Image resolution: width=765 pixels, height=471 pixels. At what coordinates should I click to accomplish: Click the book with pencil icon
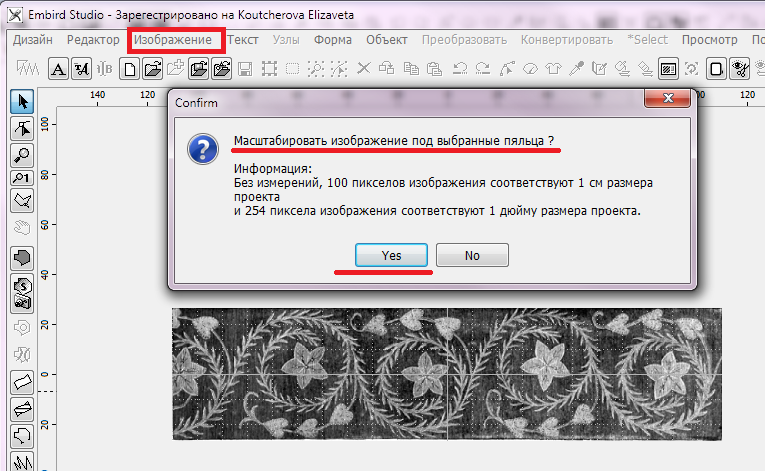point(599,69)
